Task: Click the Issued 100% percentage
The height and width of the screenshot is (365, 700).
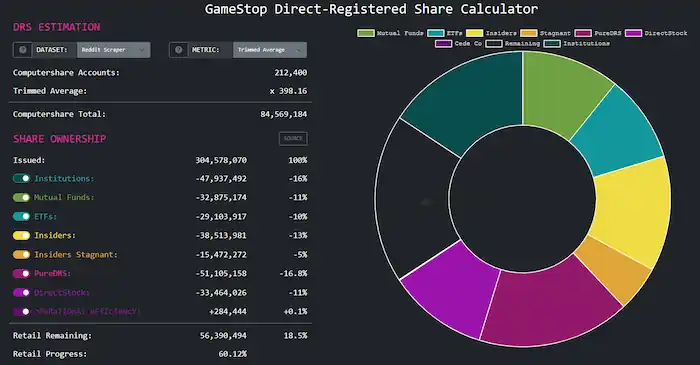Action: point(297,160)
